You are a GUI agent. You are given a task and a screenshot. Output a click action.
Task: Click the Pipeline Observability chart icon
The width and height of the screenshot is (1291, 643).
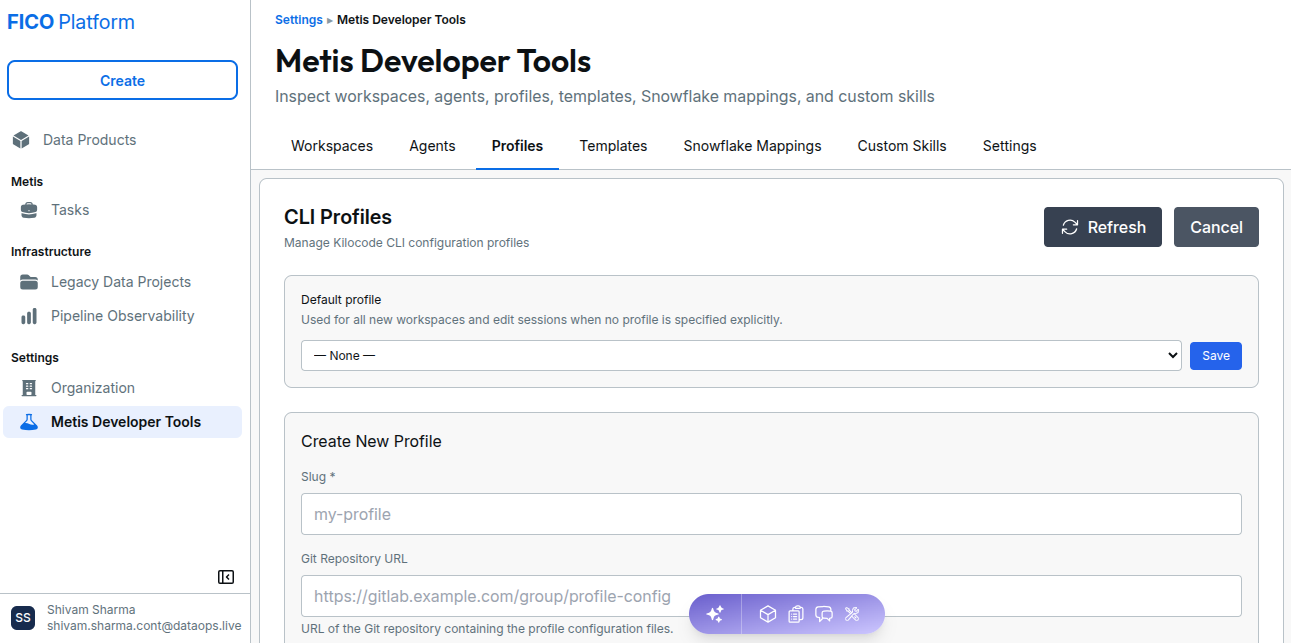(29, 316)
